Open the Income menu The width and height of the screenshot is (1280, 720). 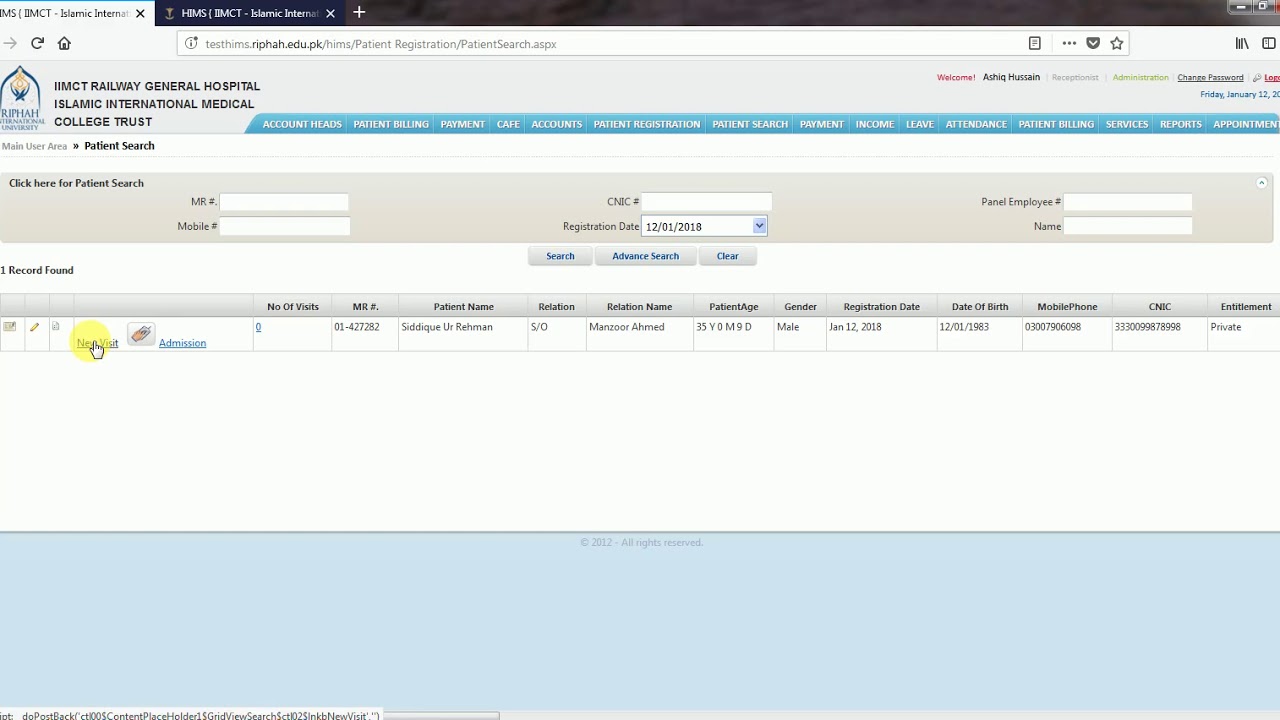click(x=875, y=124)
